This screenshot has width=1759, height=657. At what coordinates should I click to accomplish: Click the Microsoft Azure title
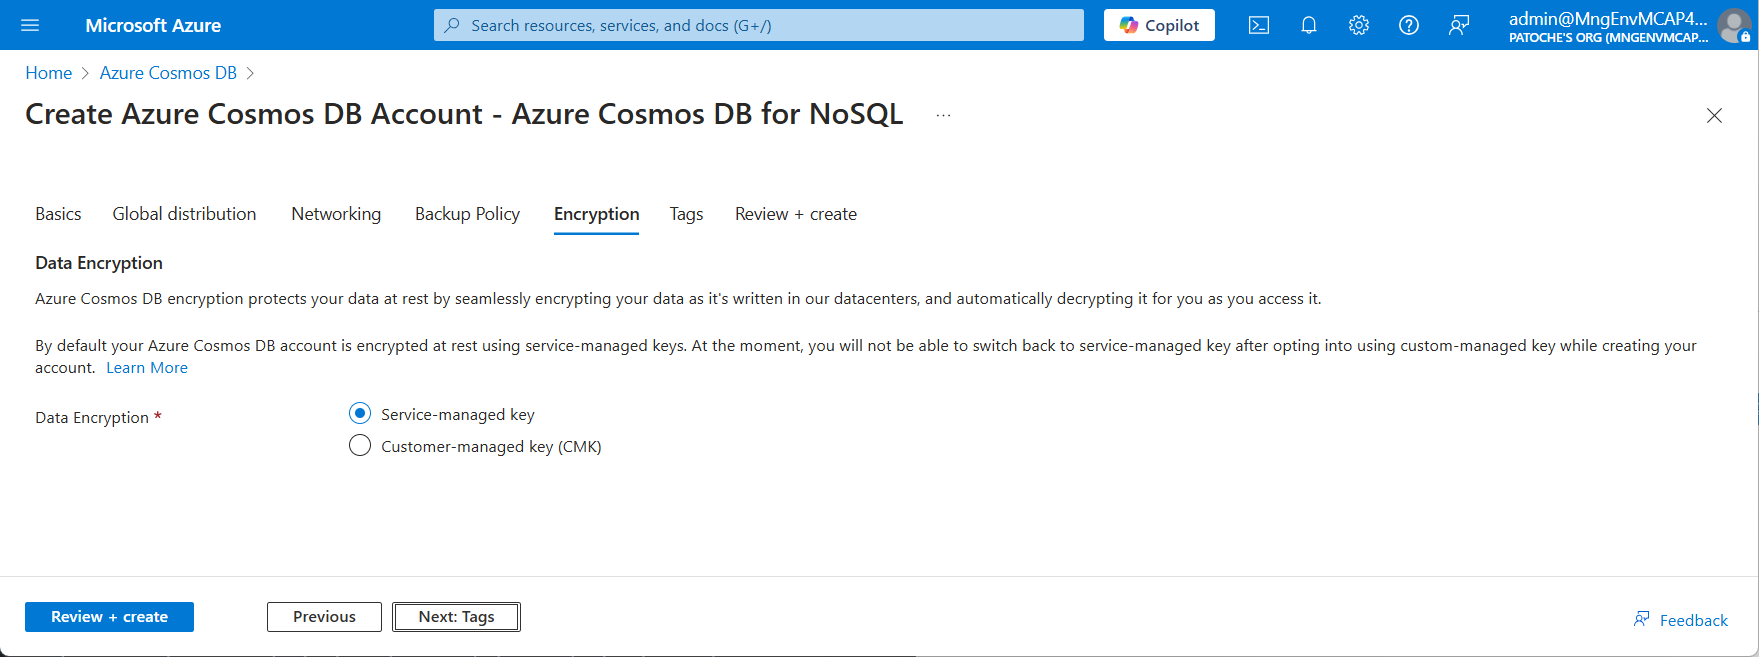click(x=153, y=25)
